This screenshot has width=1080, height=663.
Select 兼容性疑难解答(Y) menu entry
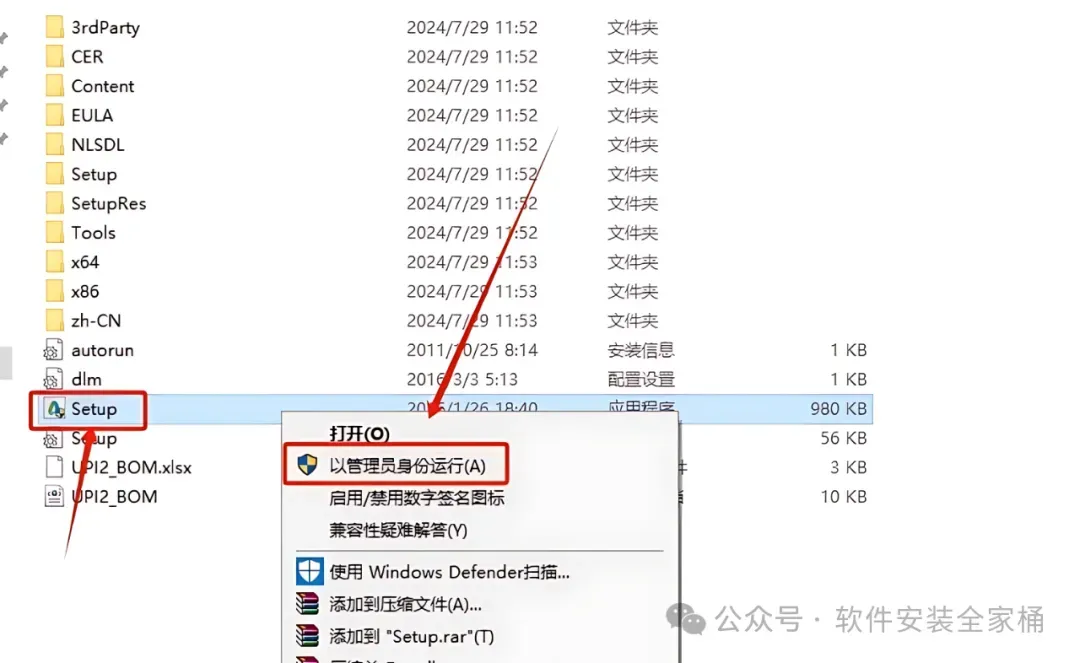398,530
